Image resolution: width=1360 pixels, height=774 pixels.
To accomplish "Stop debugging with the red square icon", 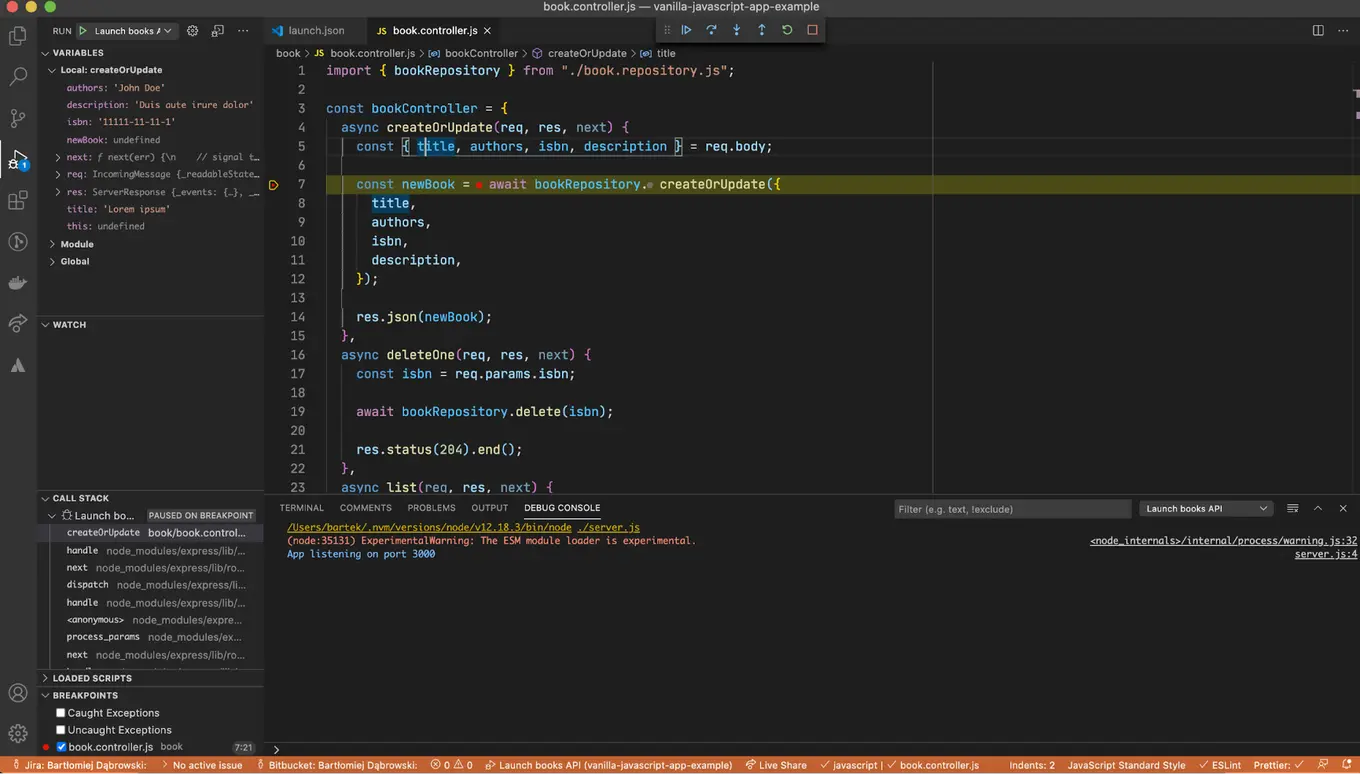I will (811, 30).
